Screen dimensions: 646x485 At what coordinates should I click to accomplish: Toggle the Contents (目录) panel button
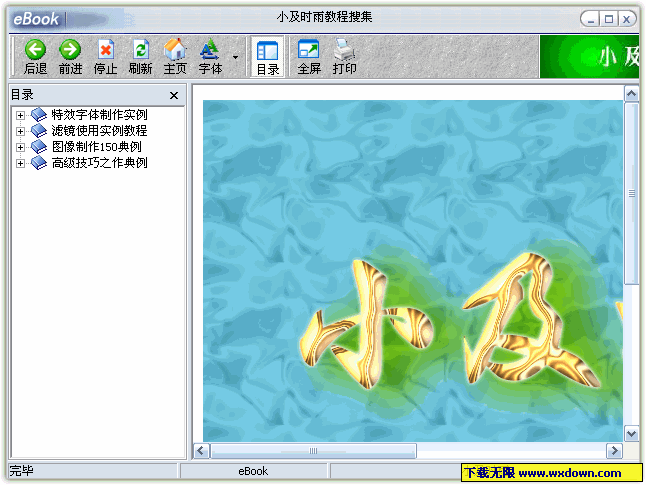267,57
